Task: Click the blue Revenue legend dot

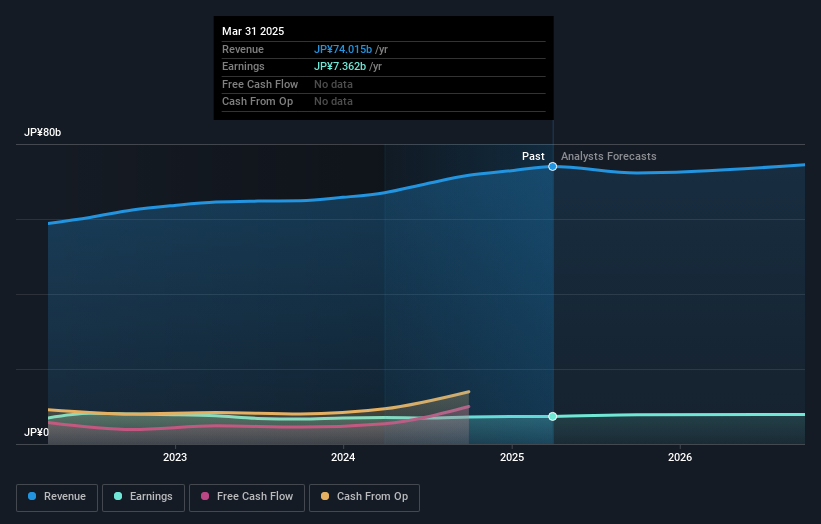Action: (x=32, y=496)
